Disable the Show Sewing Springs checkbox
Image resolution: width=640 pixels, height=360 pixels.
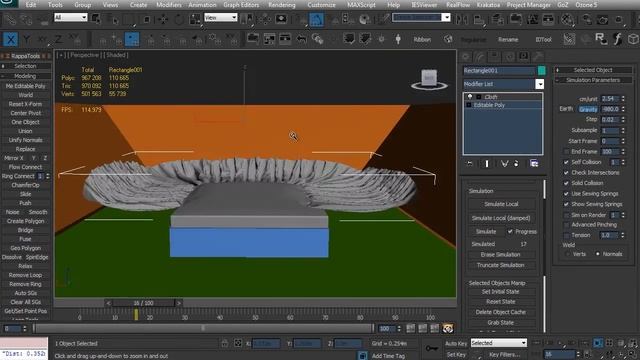tap(566, 204)
